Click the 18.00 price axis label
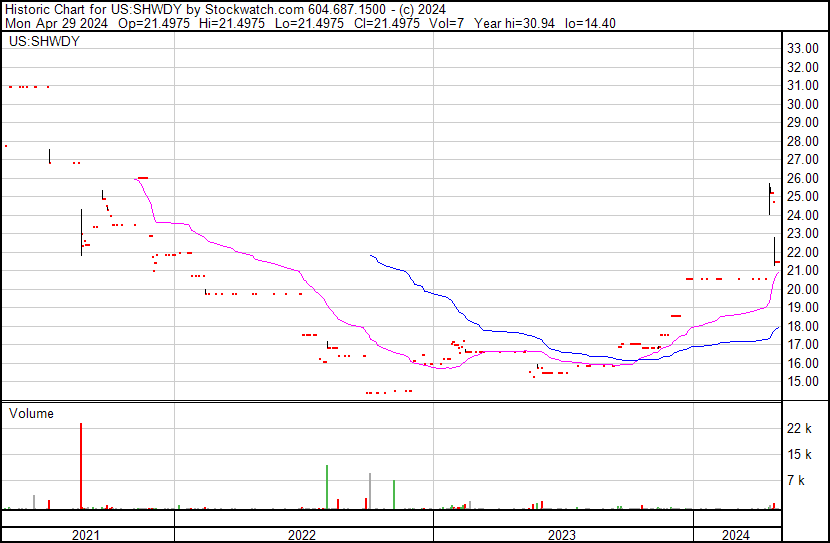Screen dimensions: 830x543 [x=803, y=327]
